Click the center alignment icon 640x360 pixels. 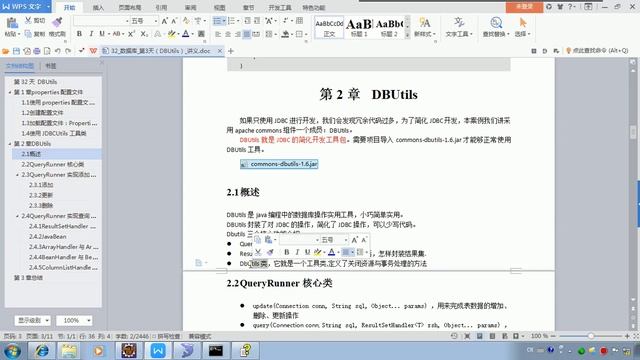pyautogui.click(x=228, y=34)
